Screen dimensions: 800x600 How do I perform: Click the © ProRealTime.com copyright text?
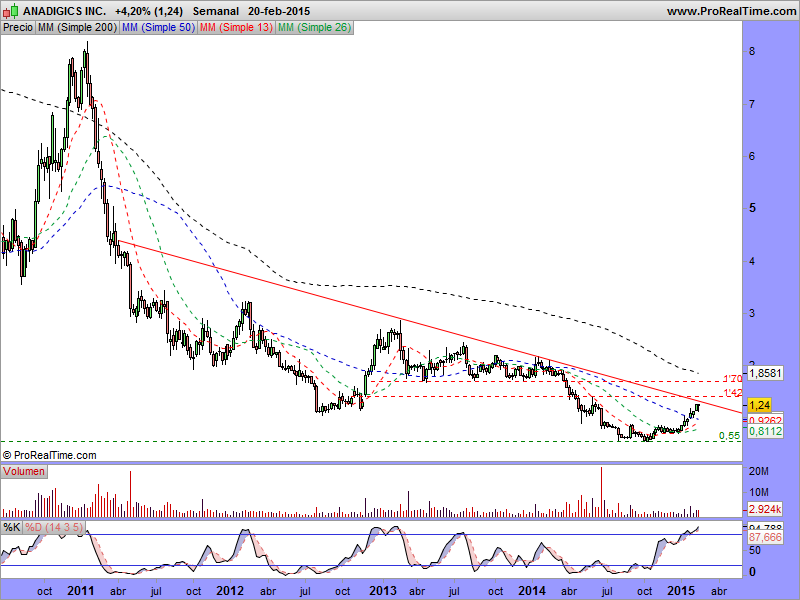(x=49, y=455)
